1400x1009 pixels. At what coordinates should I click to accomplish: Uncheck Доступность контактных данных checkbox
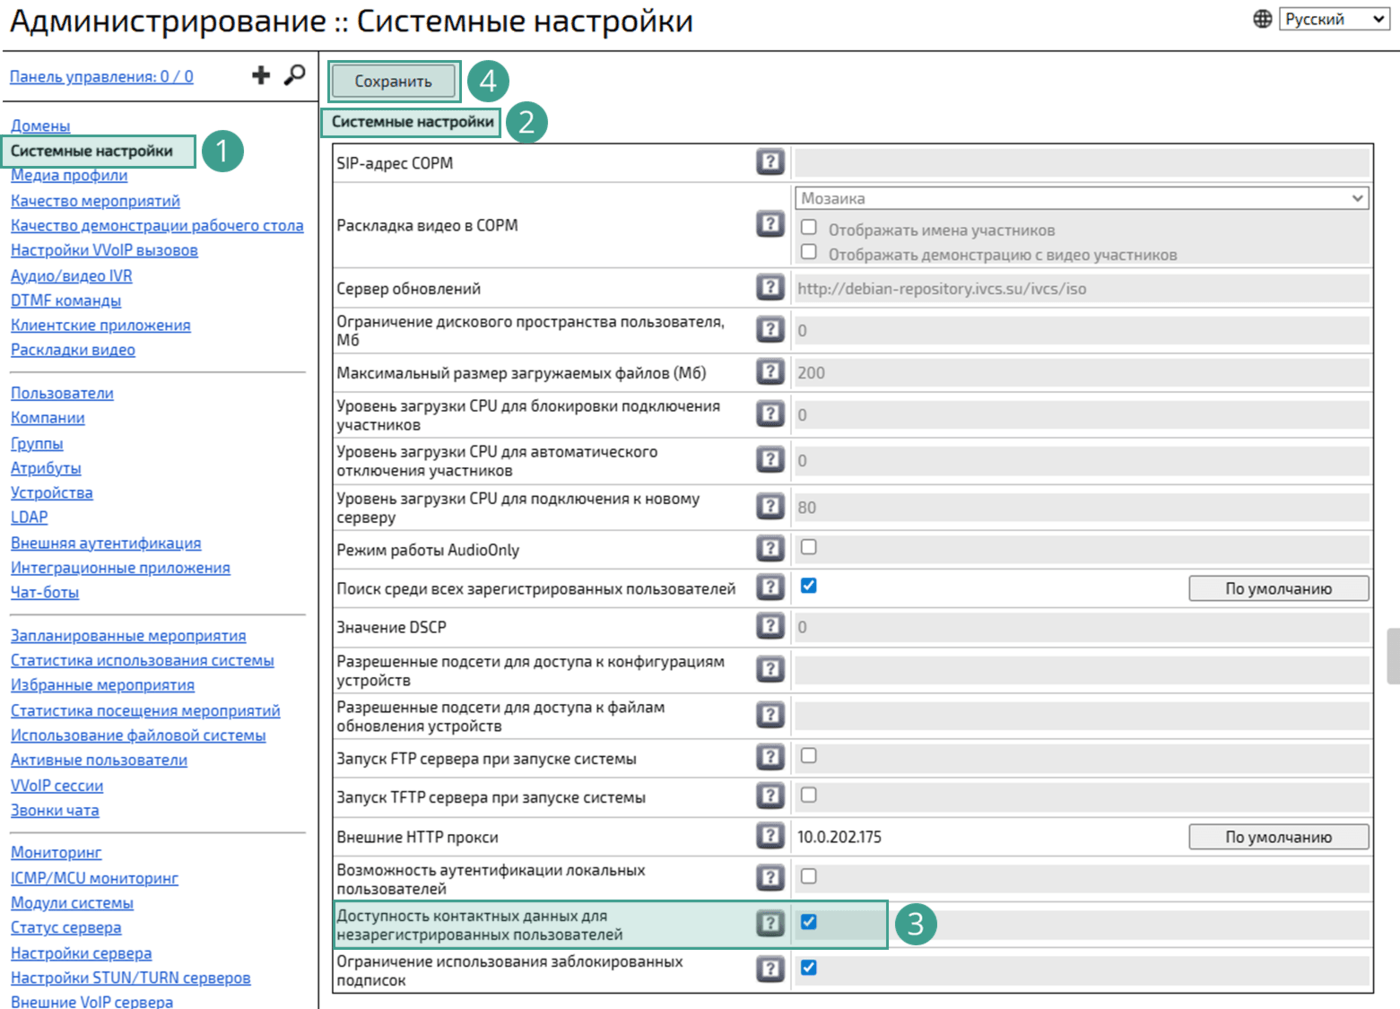(809, 922)
